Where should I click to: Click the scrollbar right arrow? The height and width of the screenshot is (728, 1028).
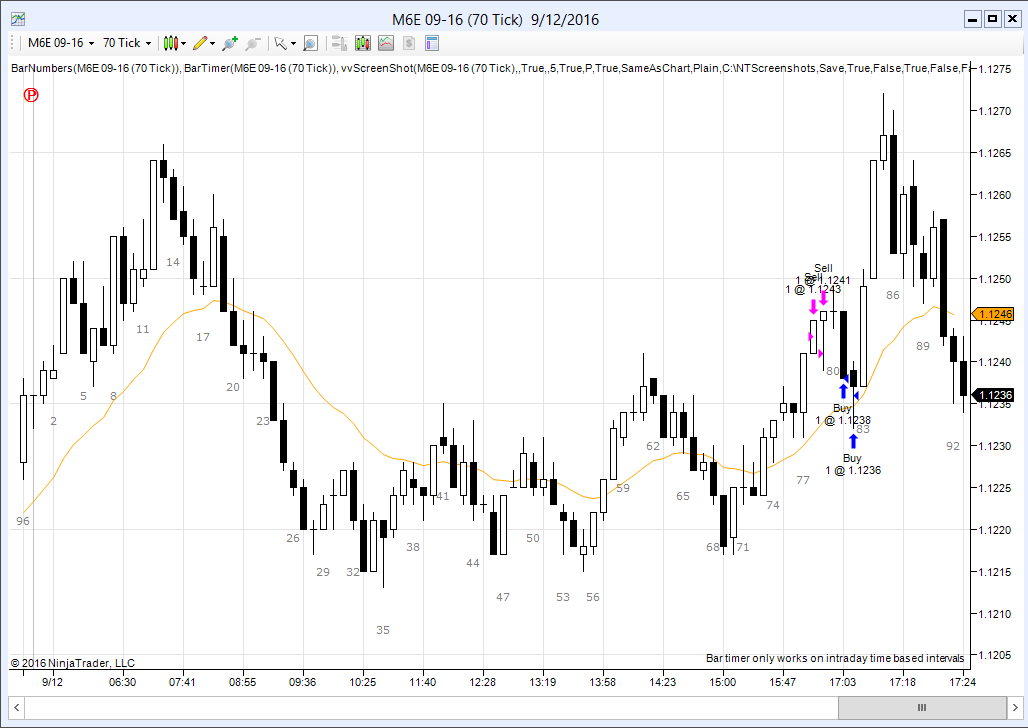pyautogui.click(x=1016, y=708)
